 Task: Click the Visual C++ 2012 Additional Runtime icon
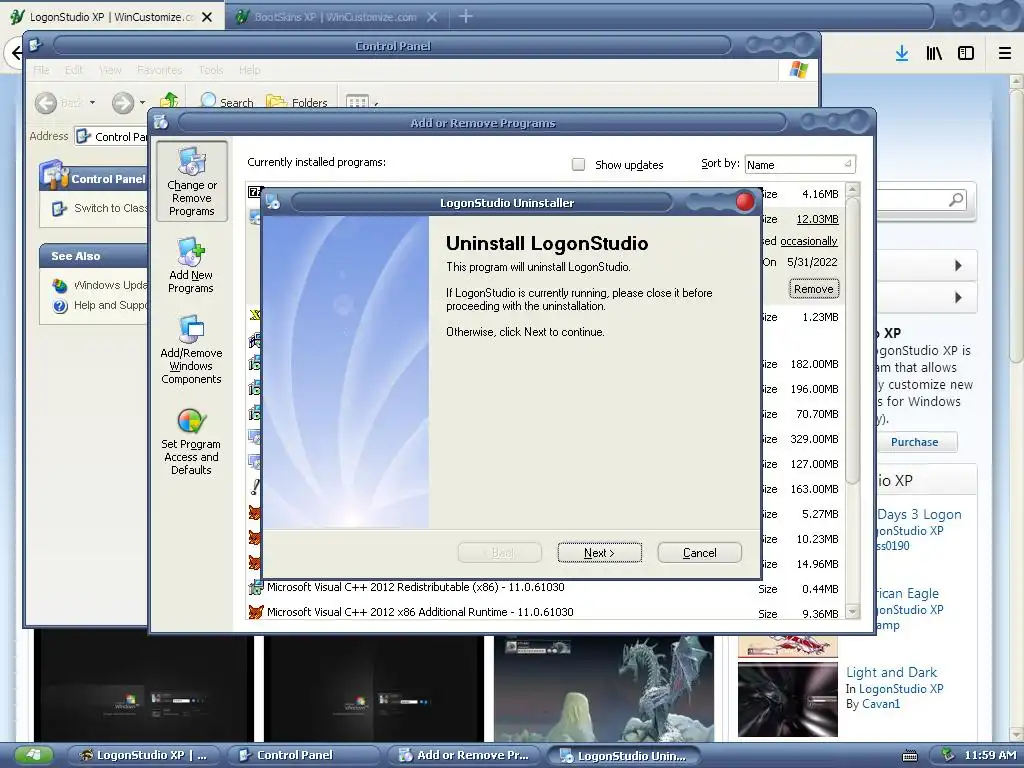tap(255, 612)
